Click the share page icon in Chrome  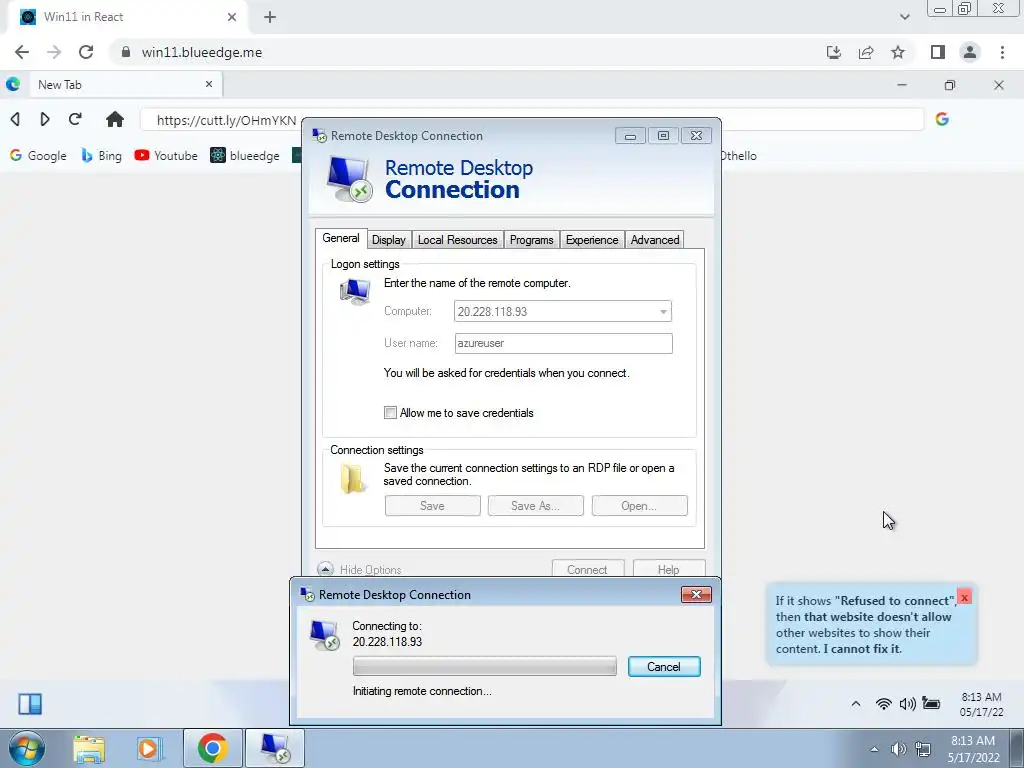(x=866, y=52)
